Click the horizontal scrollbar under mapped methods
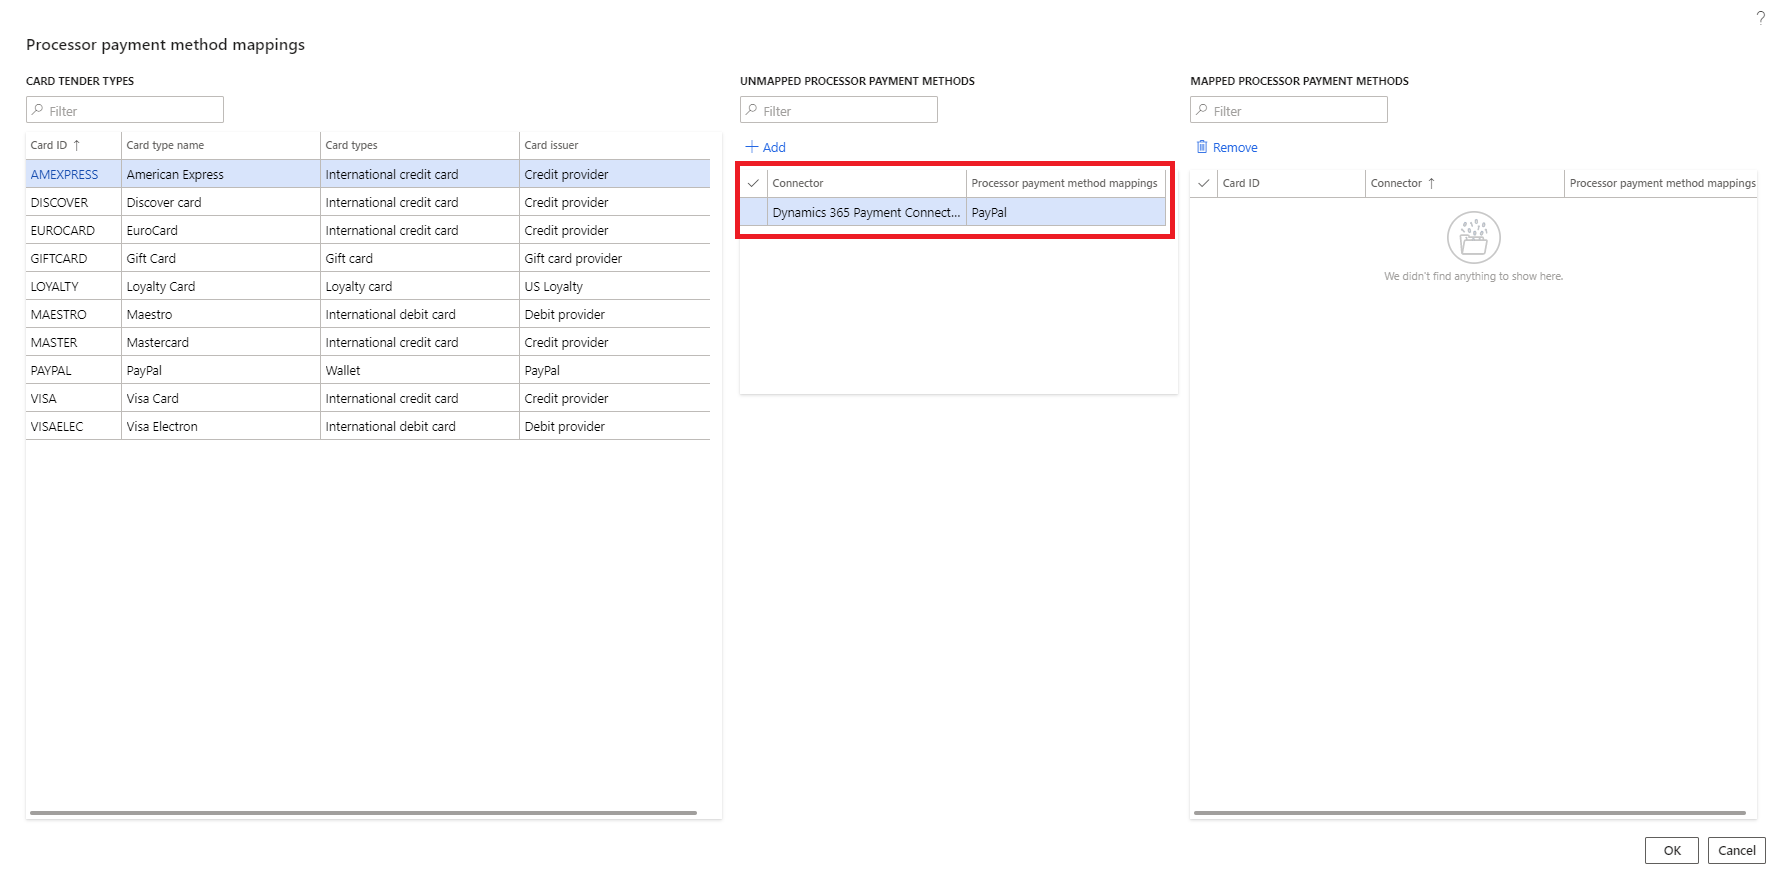Screen dimensions: 1783x886 (x=1469, y=813)
